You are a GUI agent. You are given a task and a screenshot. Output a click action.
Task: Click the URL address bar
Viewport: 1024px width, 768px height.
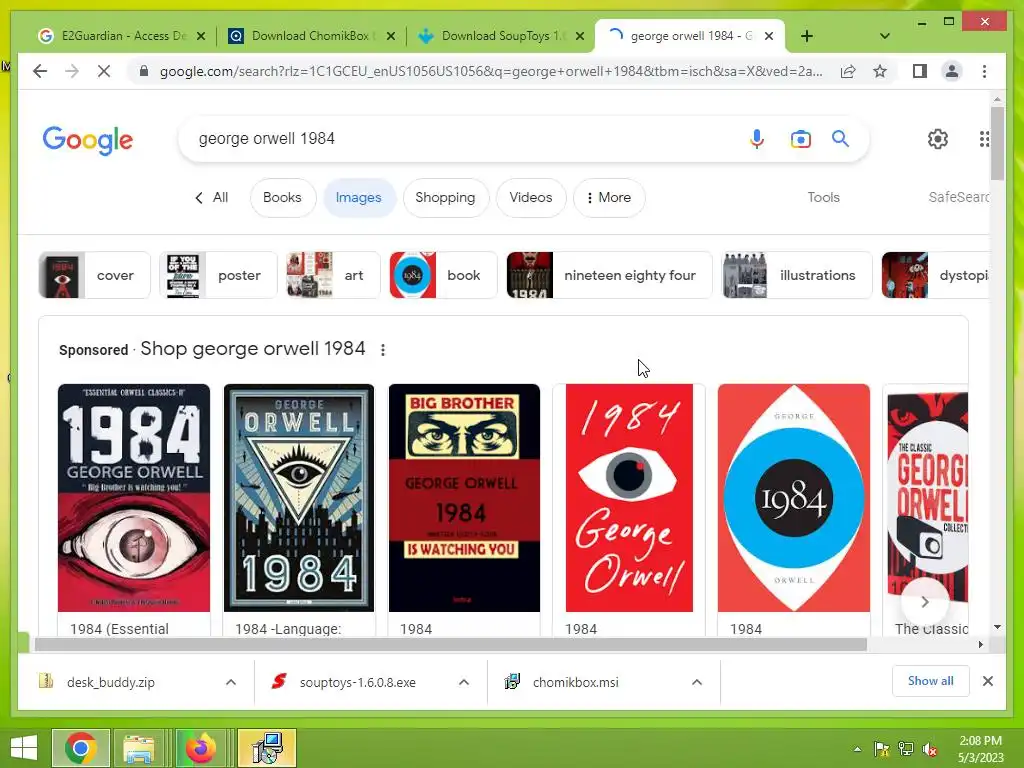click(x=491, y=71)
